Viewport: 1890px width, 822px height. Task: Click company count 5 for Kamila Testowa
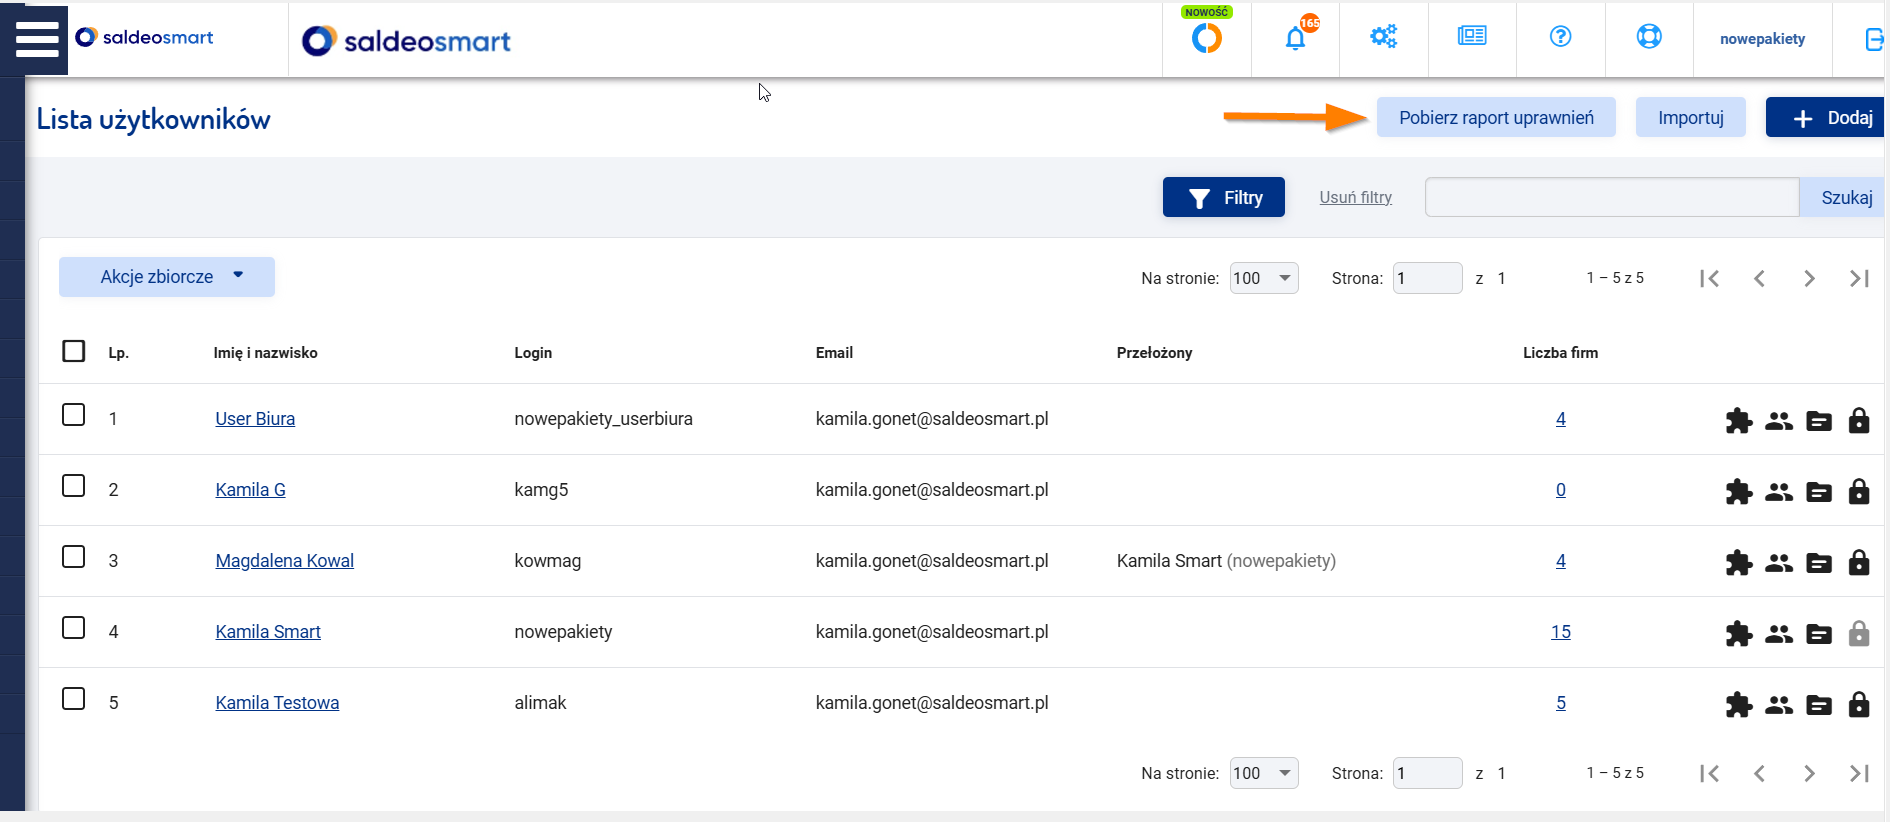(x=1561, y=703)
